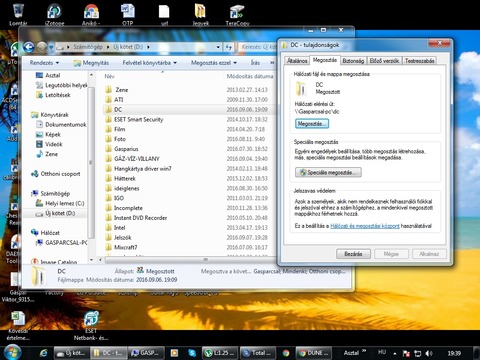Open the Jegyek folder on desktop
This screenshot has height=360, width=480.
[x=200, y=14]
